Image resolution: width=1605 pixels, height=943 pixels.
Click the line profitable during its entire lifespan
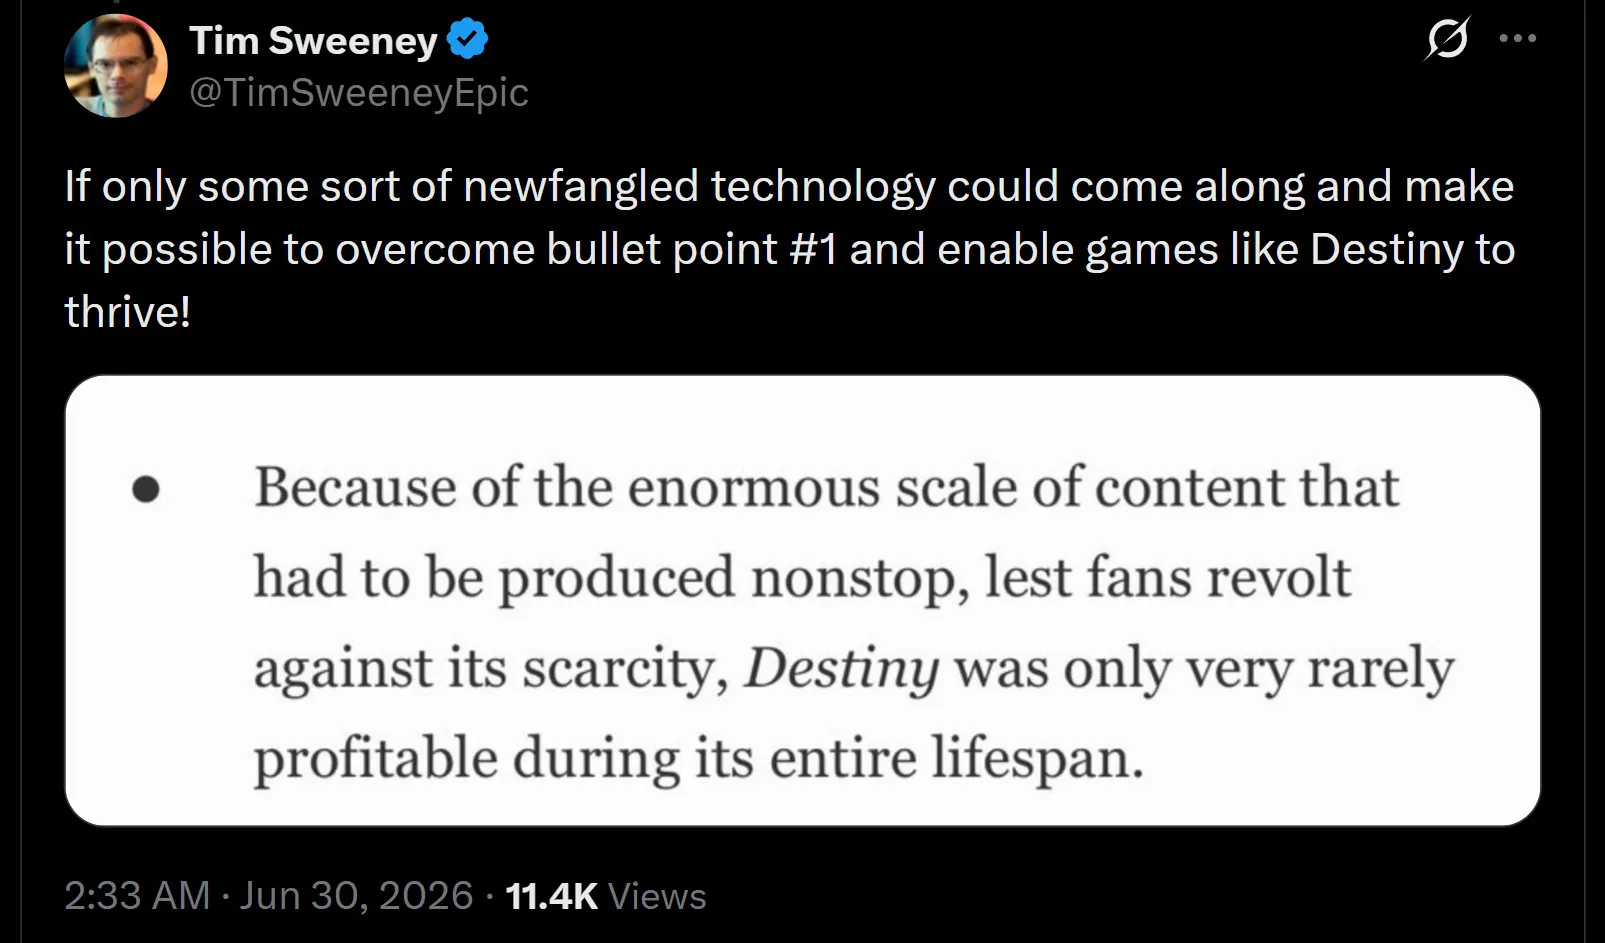[x=698, y=758]
